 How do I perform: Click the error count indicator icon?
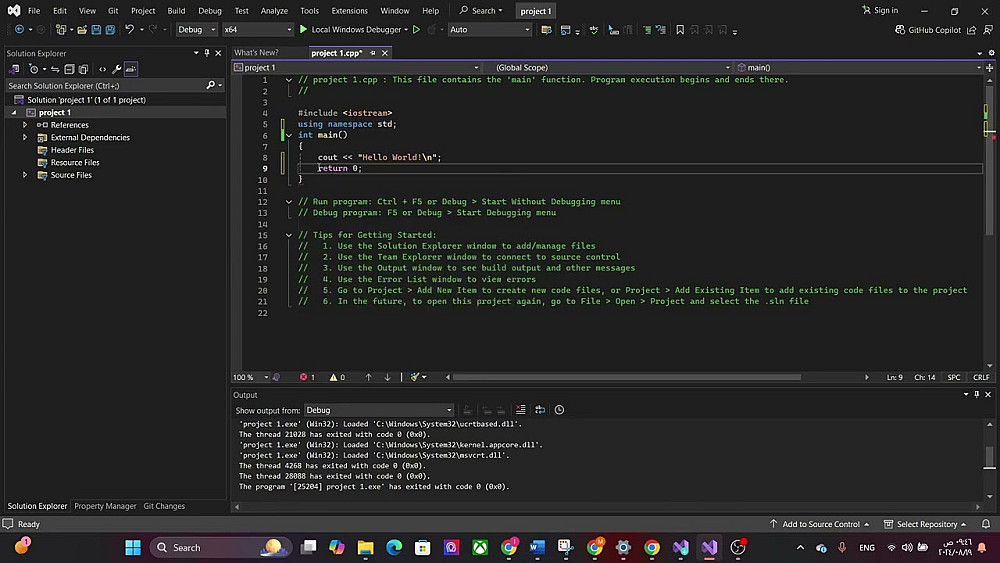tap(304, 377)
